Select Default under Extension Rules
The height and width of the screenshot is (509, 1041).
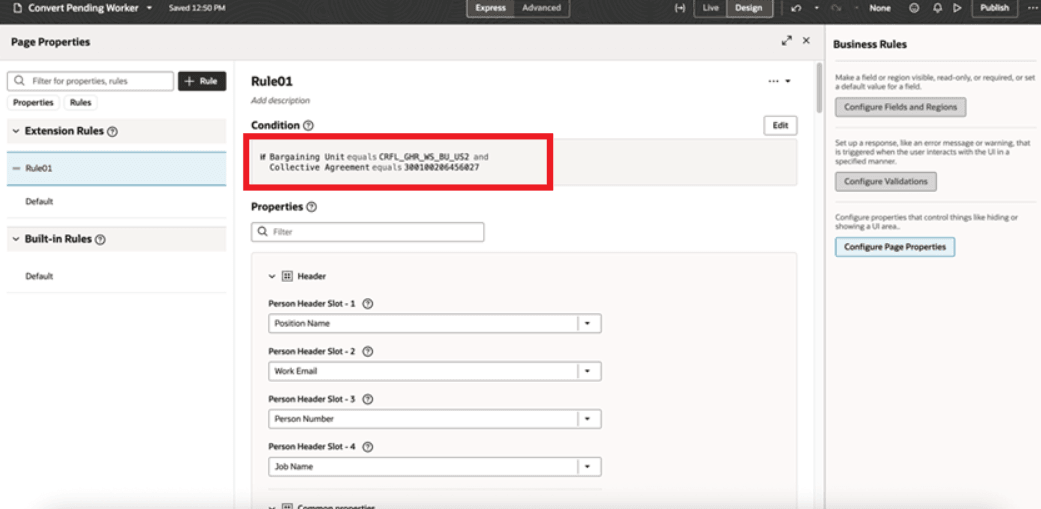pyautogui.click(x=39, y=201)
